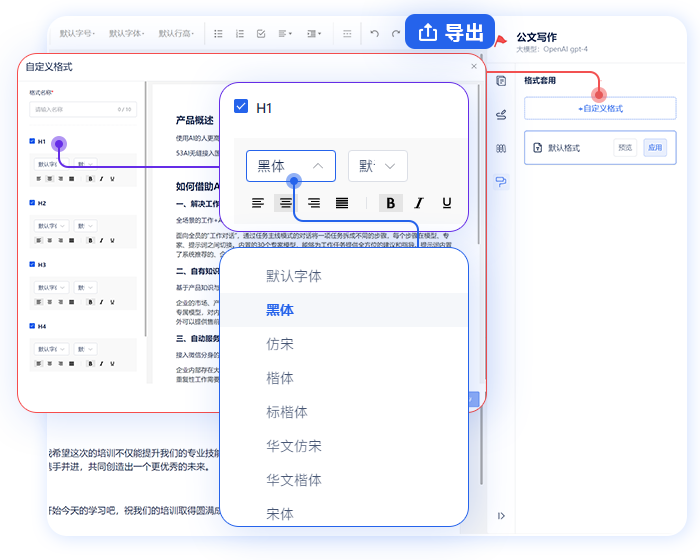Click 预览 on the 默认格式 card
This screenshot has height=560, width=700.
coord(625,148)
